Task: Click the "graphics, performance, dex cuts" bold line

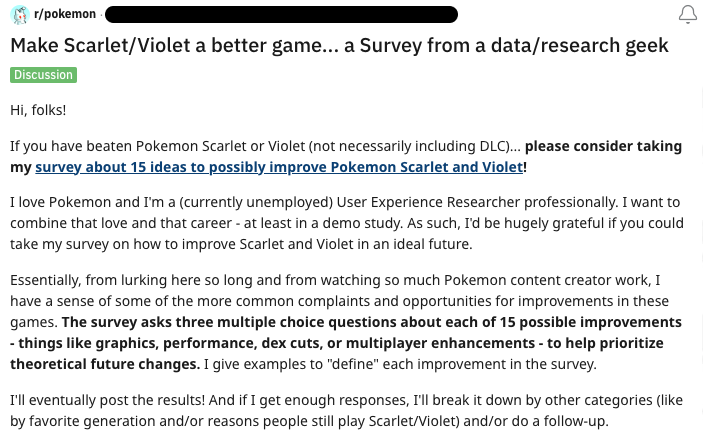Action: (x=337, y=343)
